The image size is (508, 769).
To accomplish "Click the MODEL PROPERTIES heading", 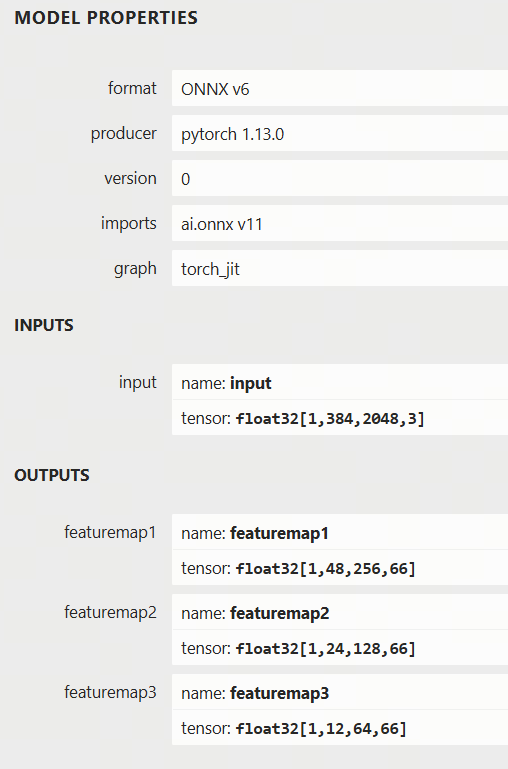I will 106,18.
